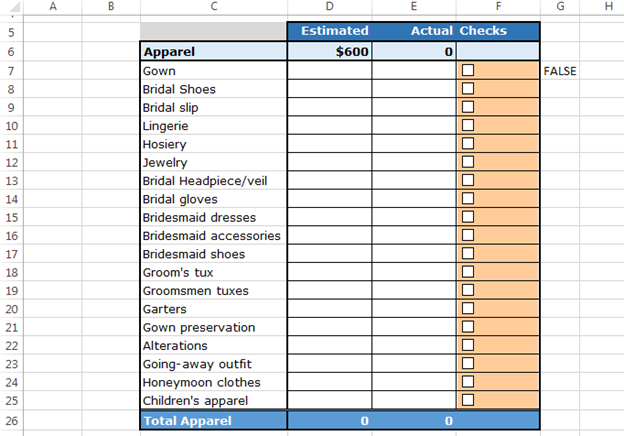This screenshot has height=436, width=624.
Task: Mark the Groom's tux checkbox
Action: (468, 272)
